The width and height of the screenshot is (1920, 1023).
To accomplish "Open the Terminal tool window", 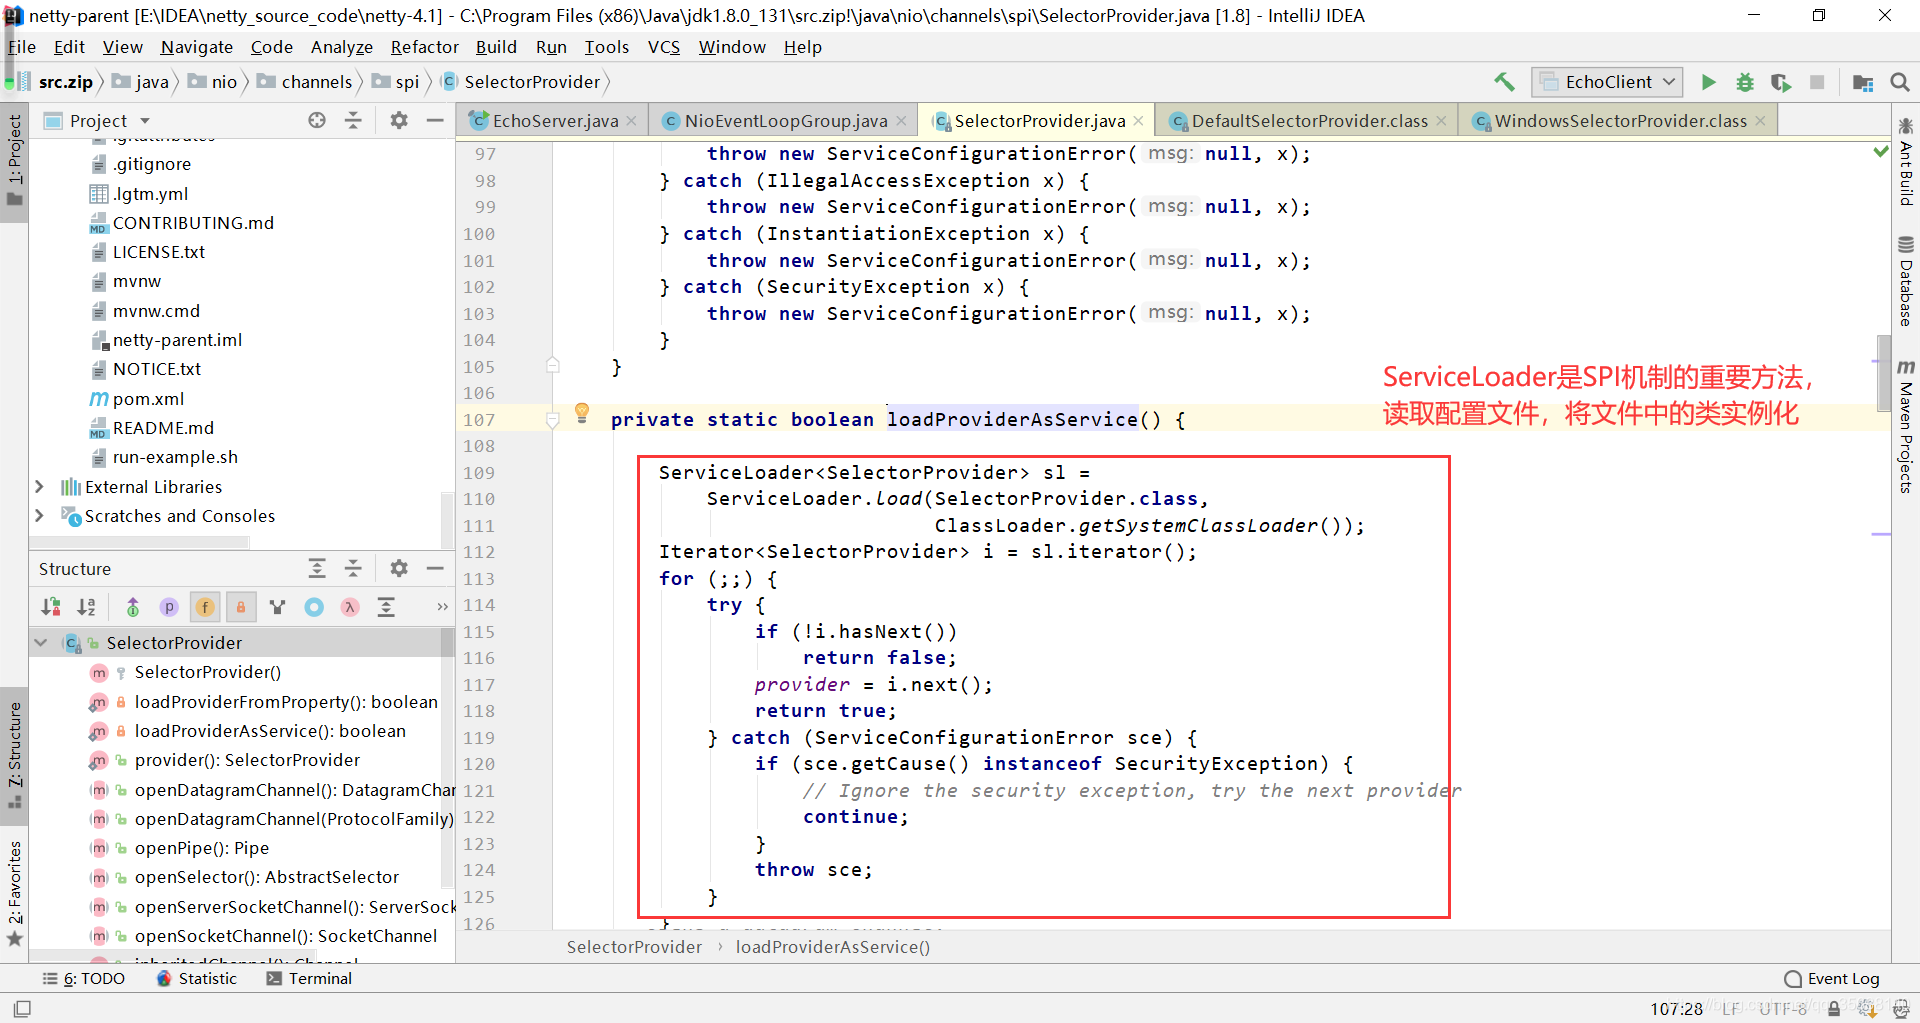I will (309, 979).
